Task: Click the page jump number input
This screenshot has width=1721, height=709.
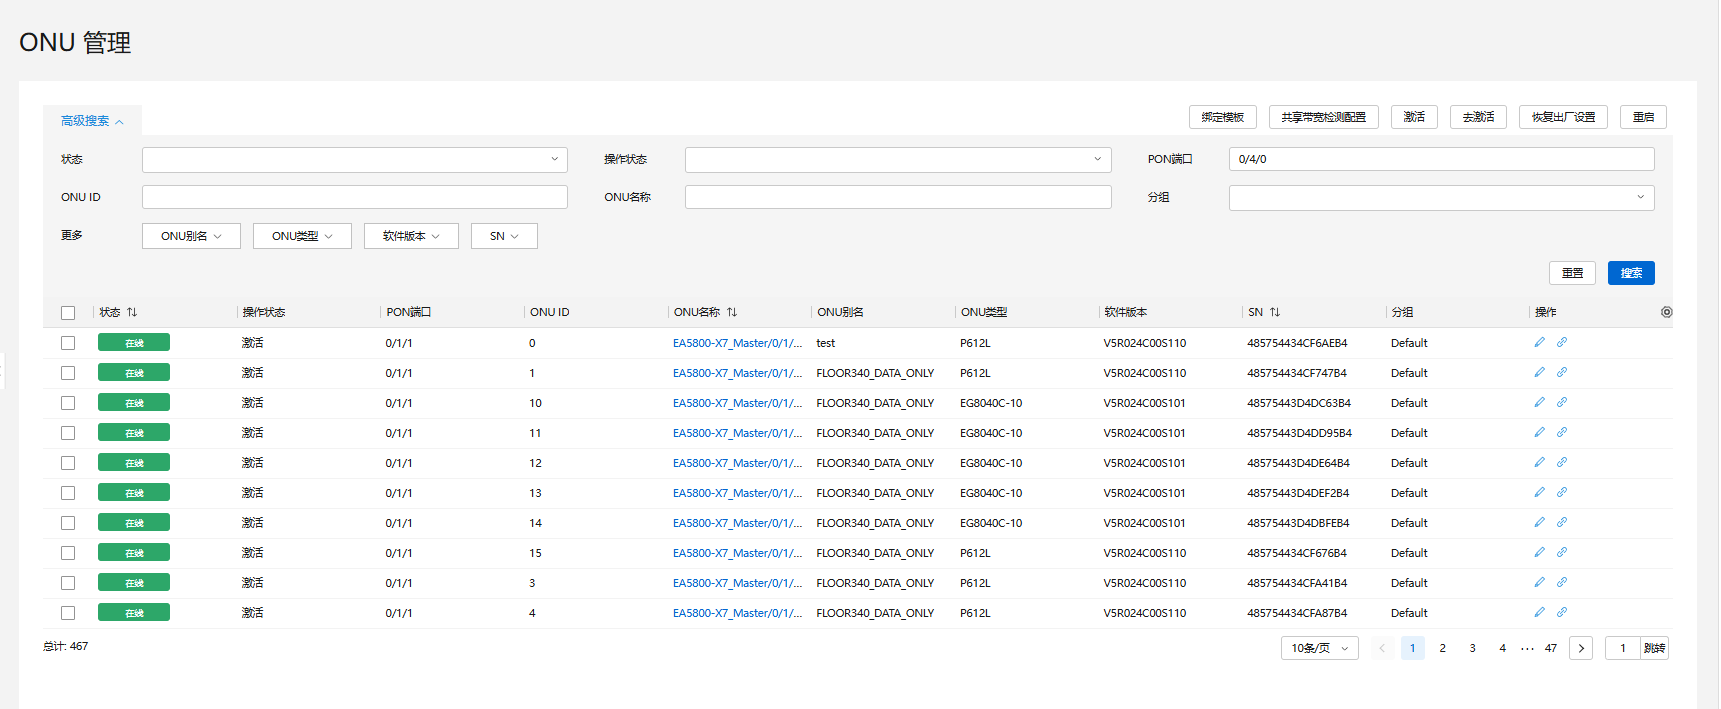Action: [x=1623, y=648]
